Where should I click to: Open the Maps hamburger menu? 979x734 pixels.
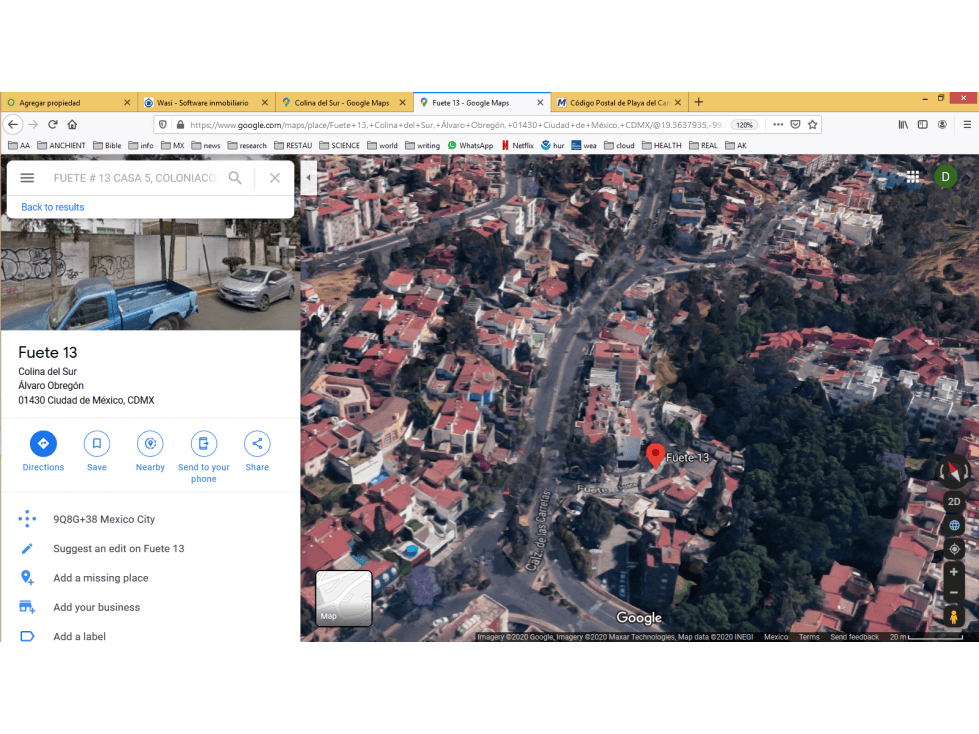click(27, 178)
